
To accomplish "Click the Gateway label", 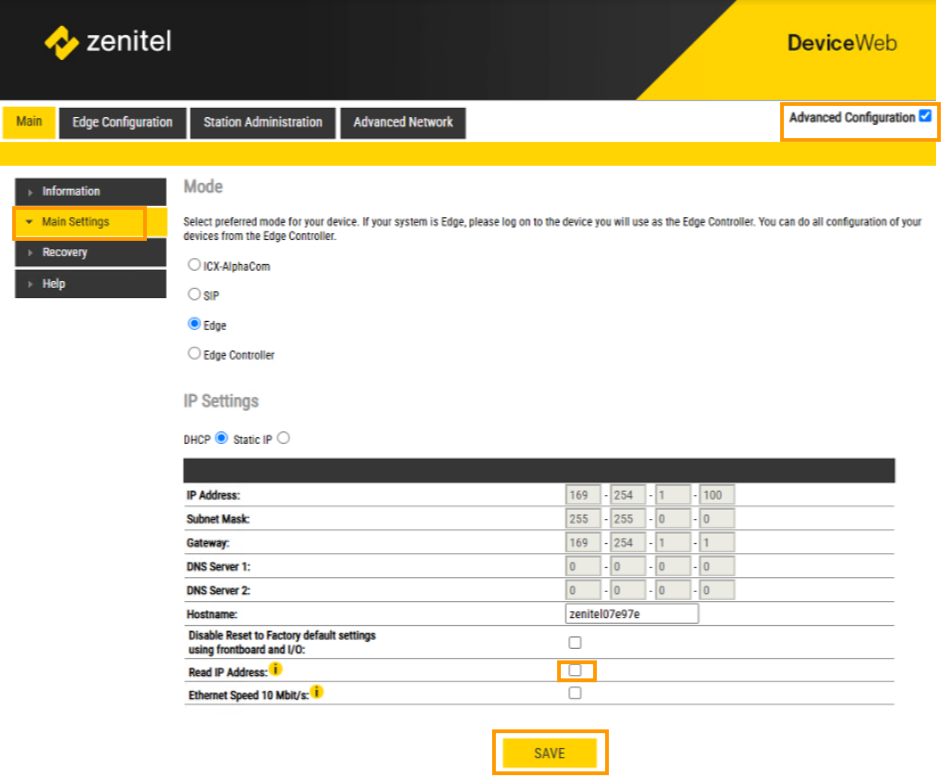I will [x=208, y=543].
